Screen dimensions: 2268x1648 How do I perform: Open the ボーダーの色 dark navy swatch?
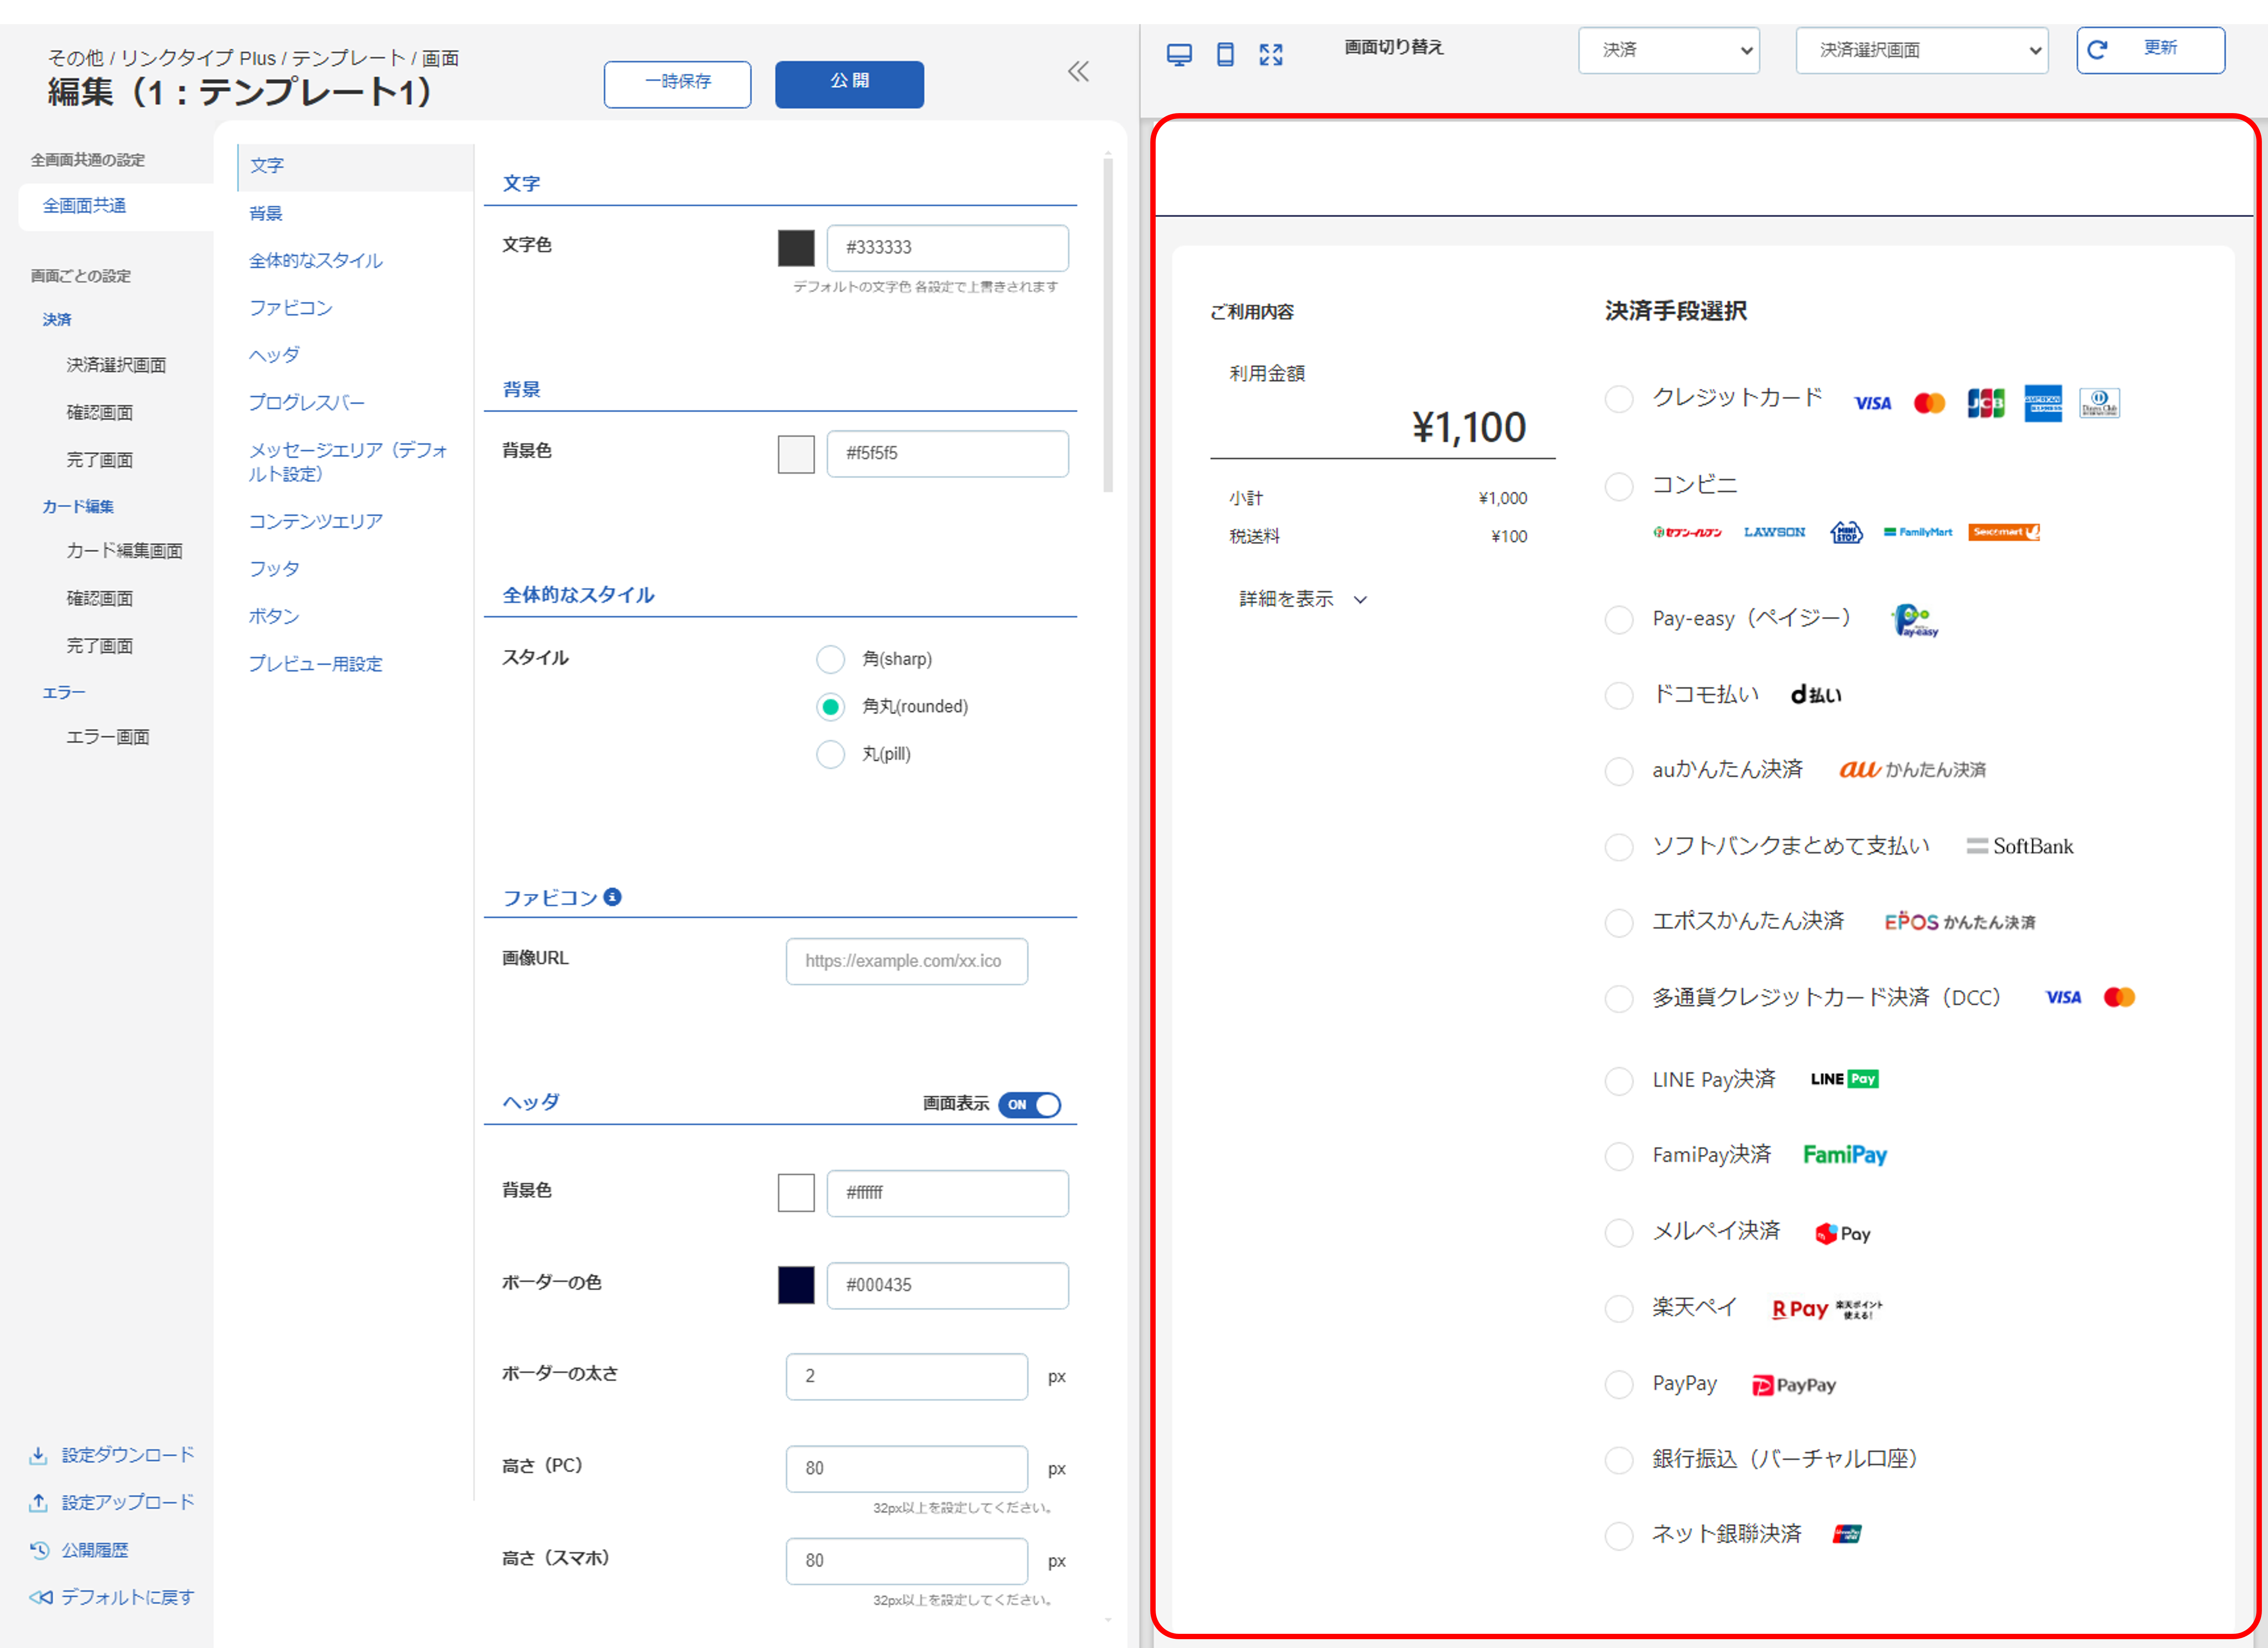(796, 1285)
